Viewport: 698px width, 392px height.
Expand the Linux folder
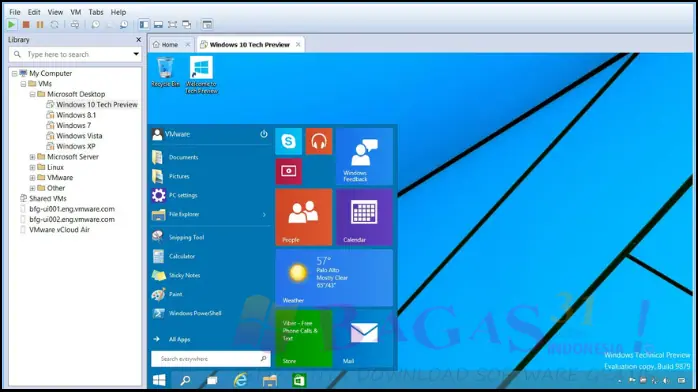pos(32,167)
